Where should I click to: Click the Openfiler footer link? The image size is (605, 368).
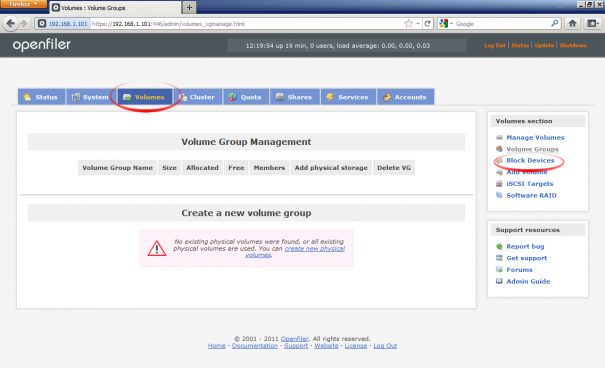(294, 339)
